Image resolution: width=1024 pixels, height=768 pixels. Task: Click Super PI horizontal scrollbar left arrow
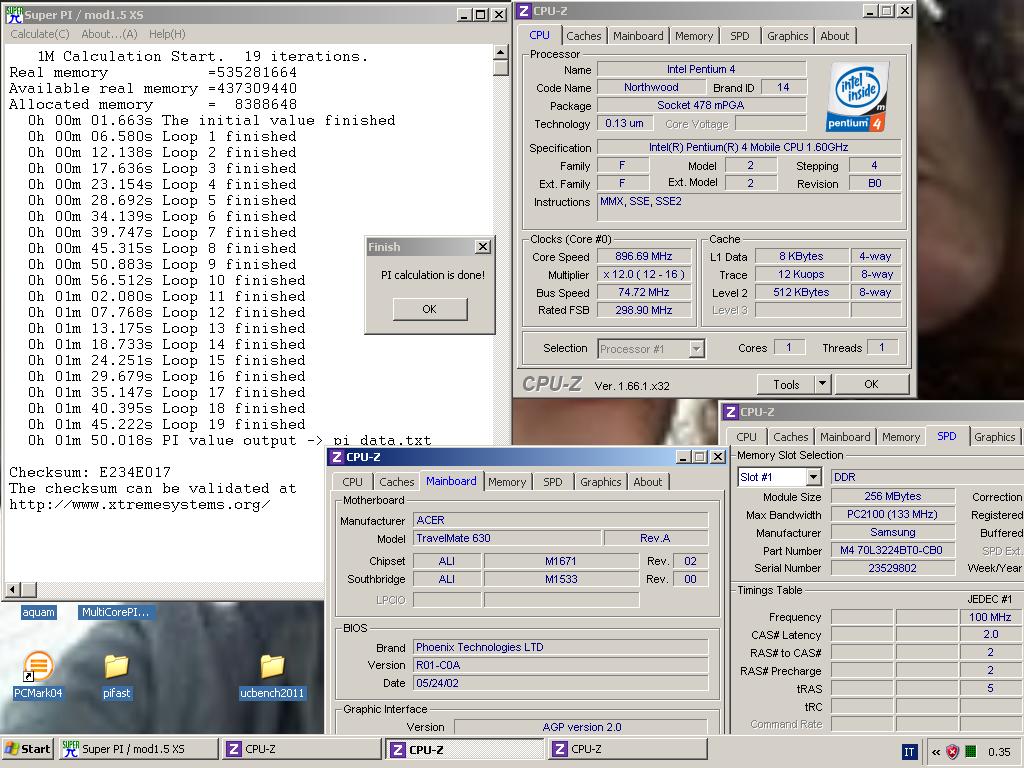pyautogui.click(x=12, y=589)
